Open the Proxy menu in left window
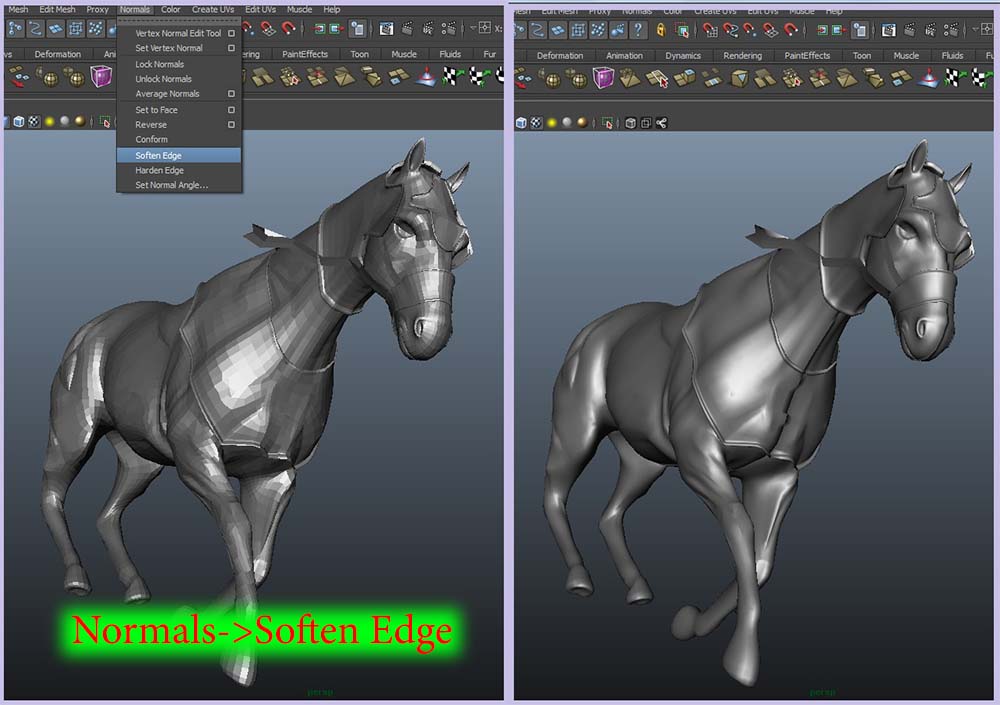Viewport: 1000px width, 705px height. (98, 9)
